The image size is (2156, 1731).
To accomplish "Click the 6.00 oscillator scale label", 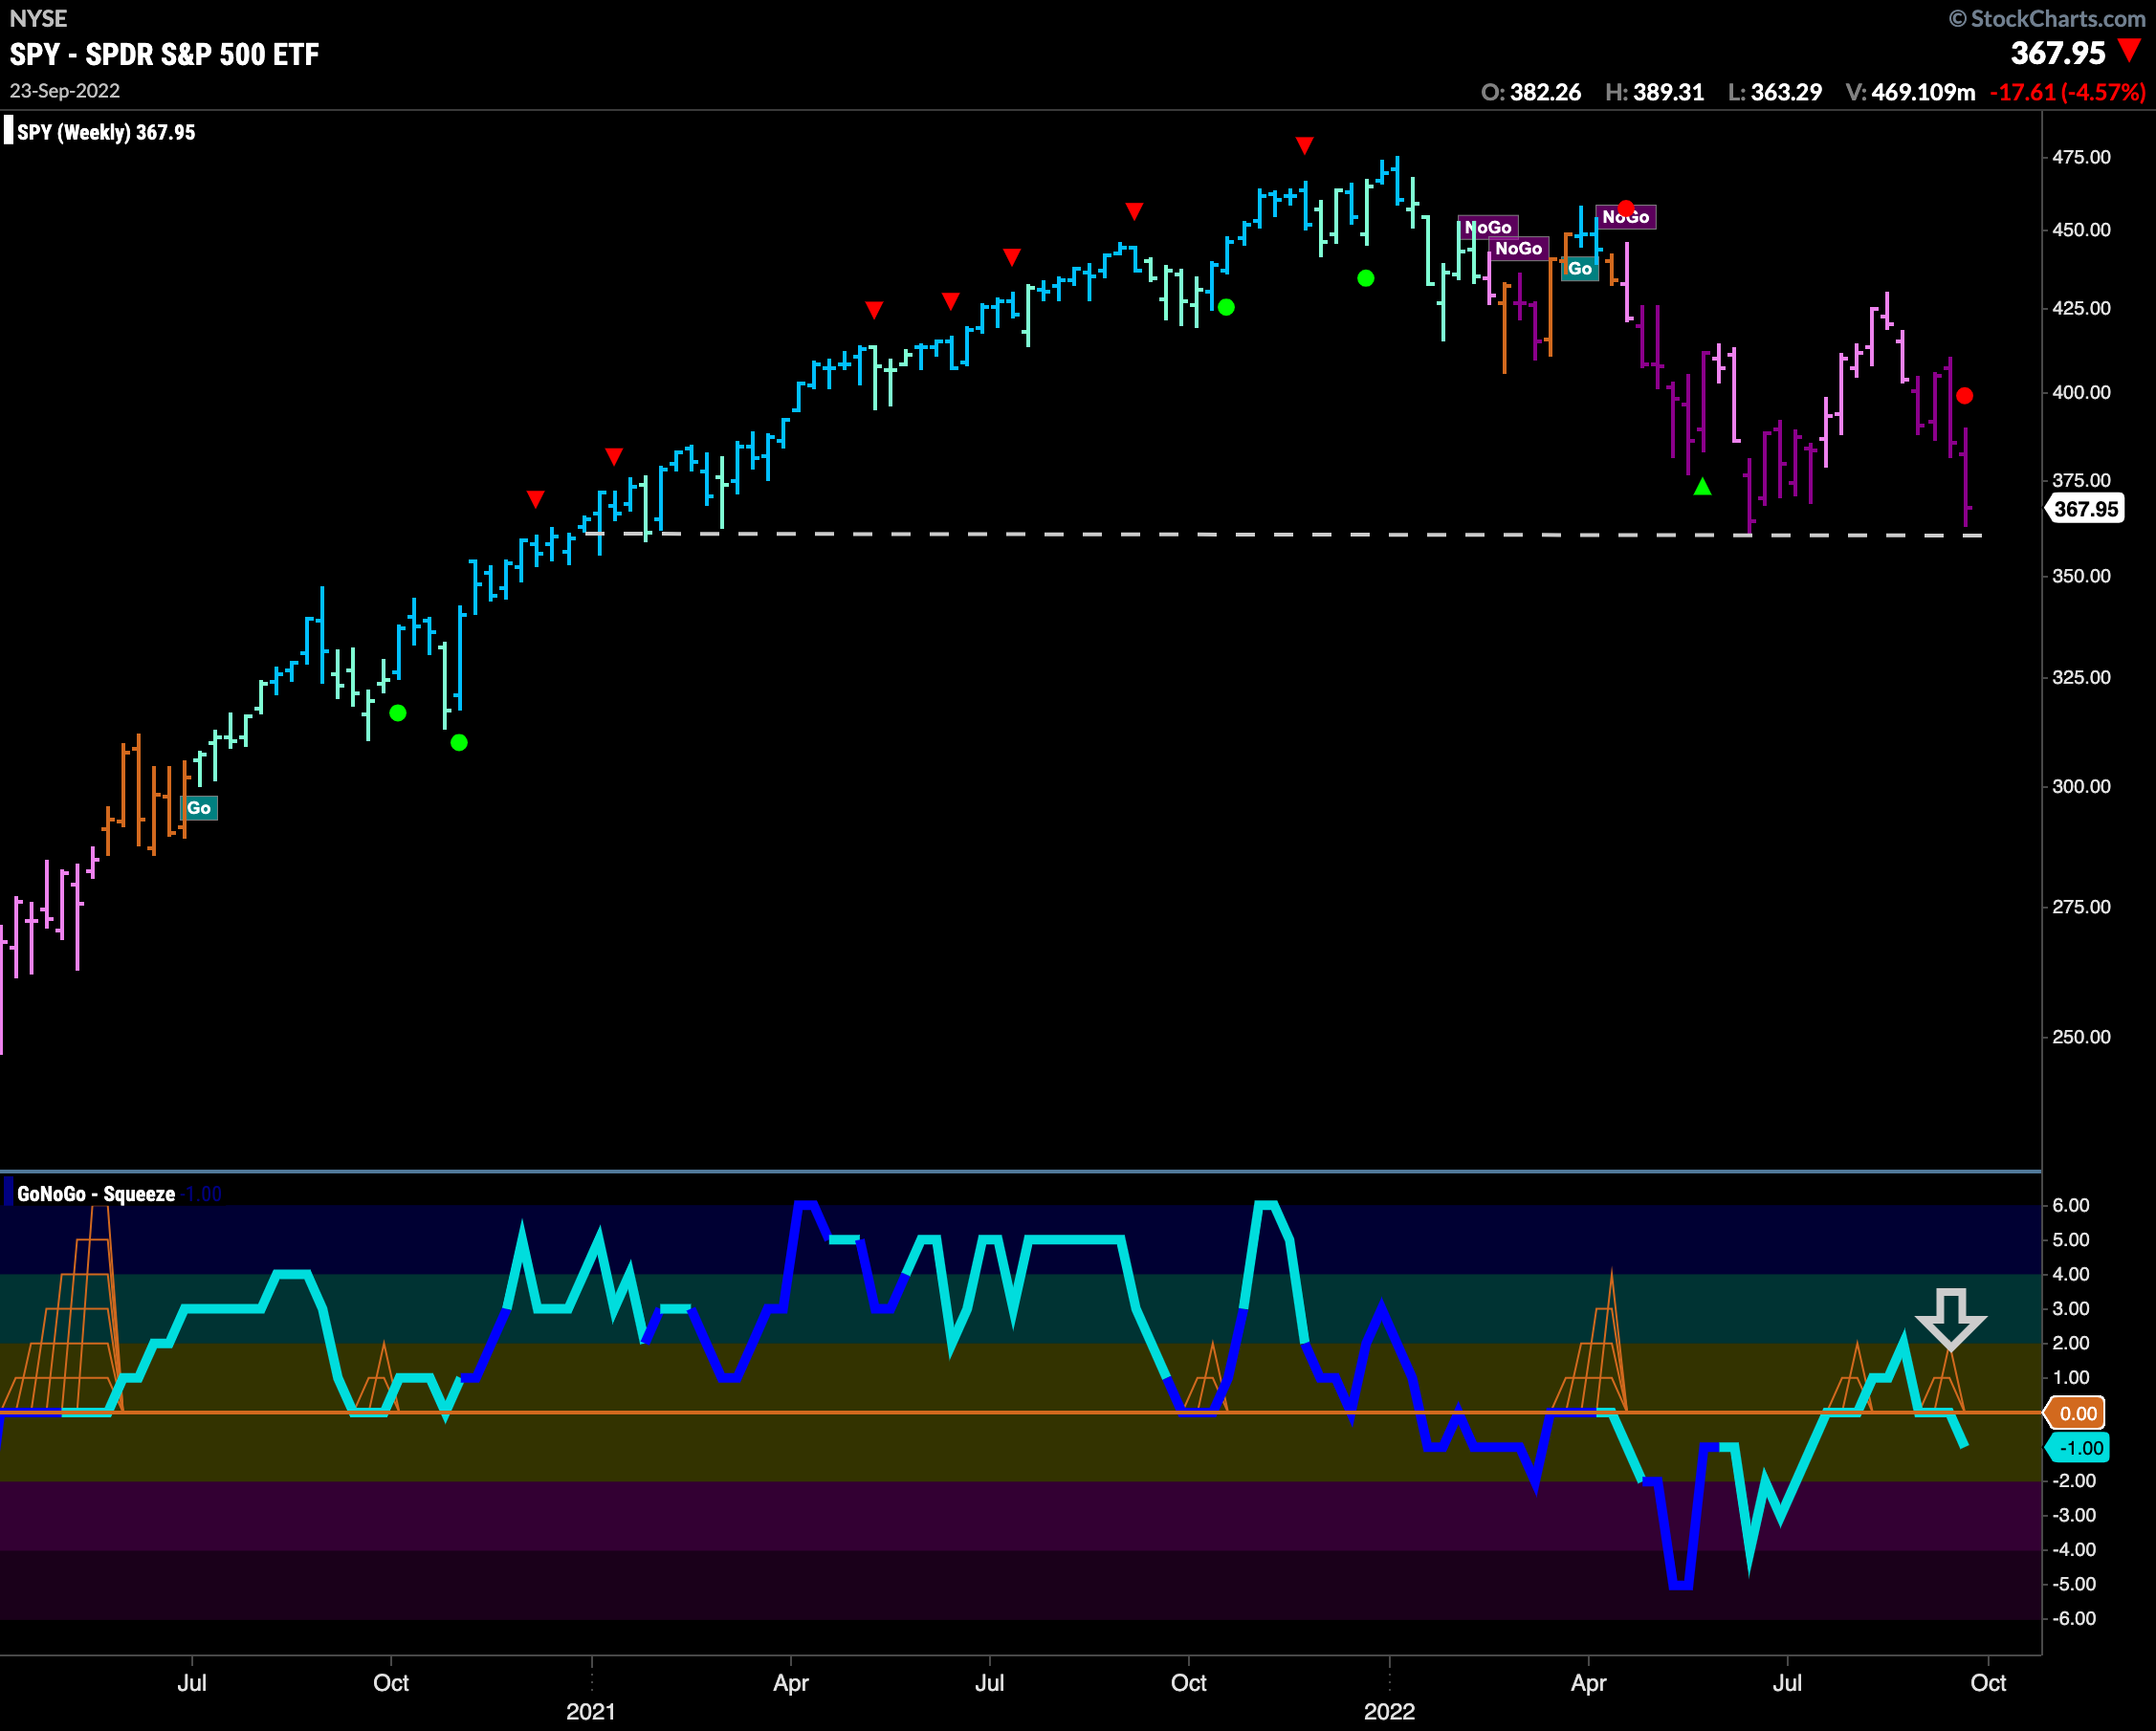I will click(2070, 1205).
